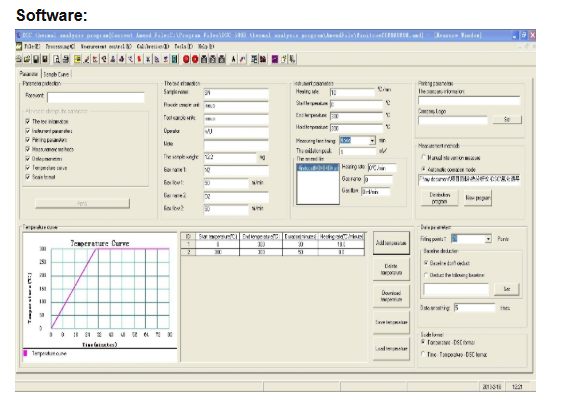Open the Help menu

click(206, 46)
